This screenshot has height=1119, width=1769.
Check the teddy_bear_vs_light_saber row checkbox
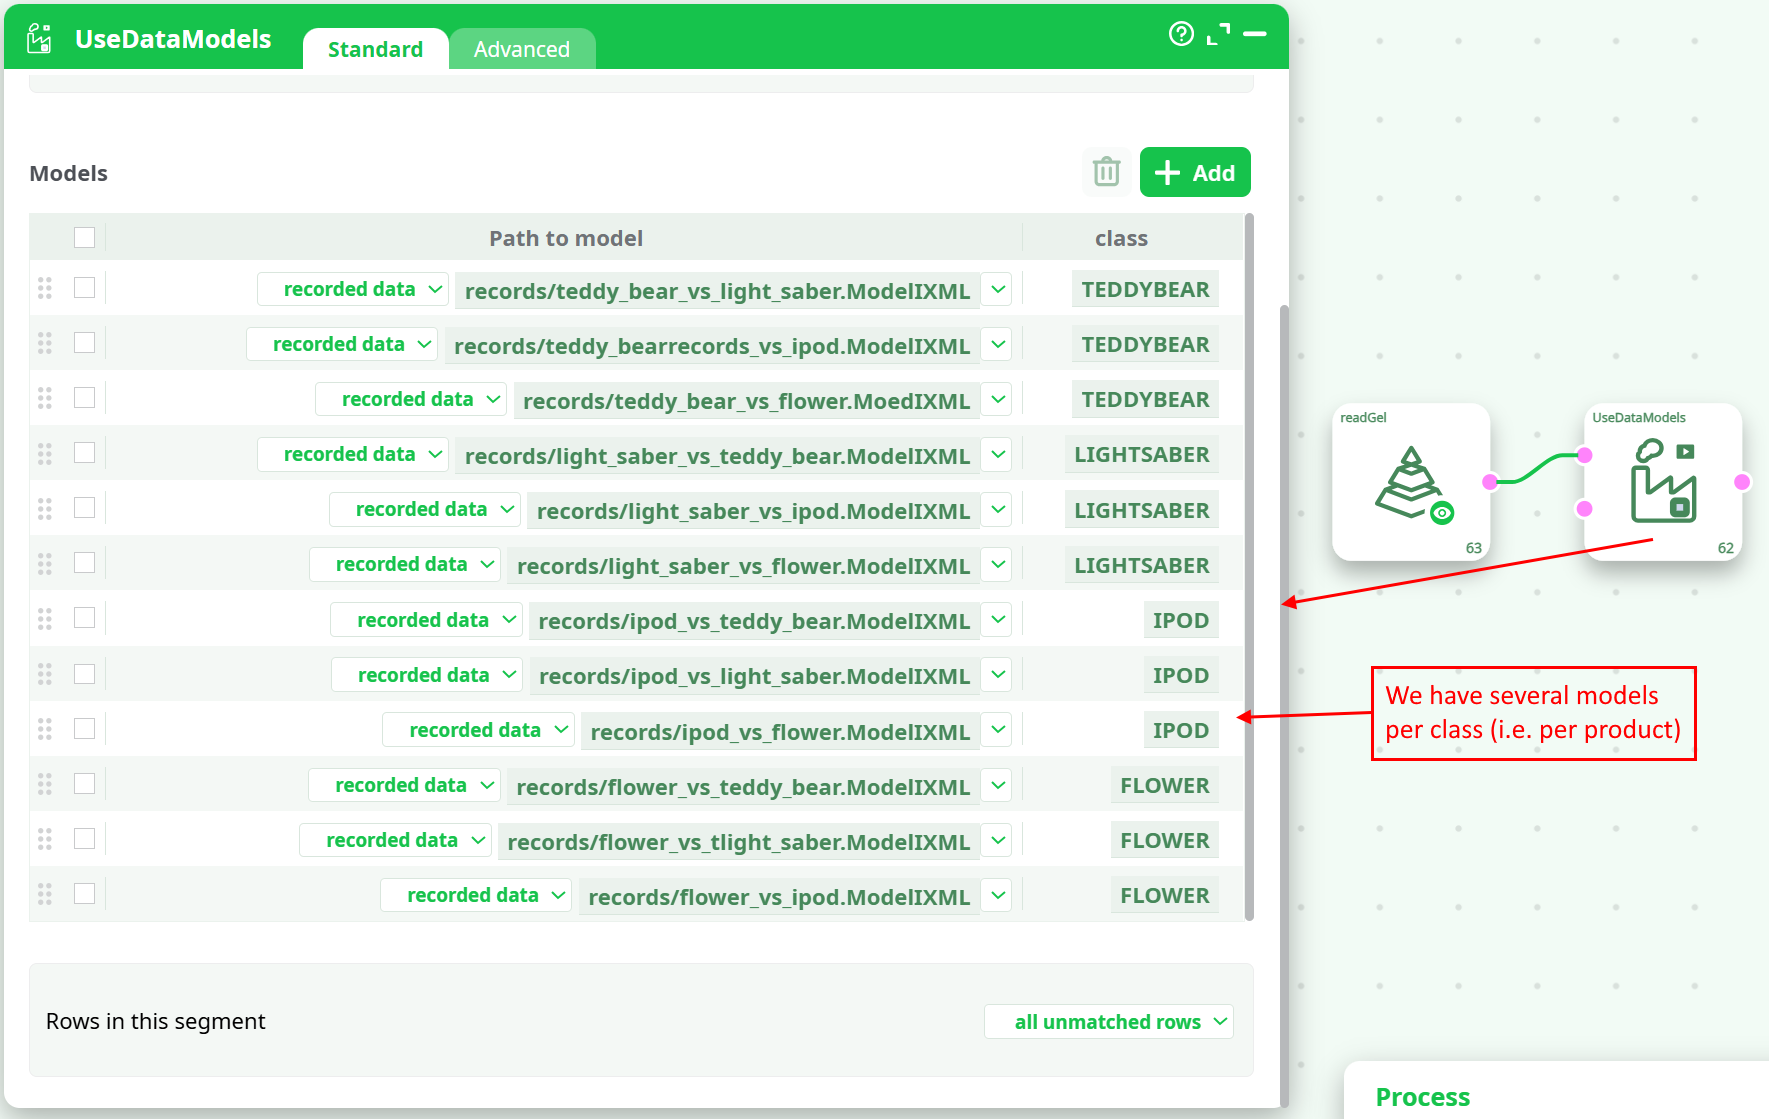click(x=85, y=288)
